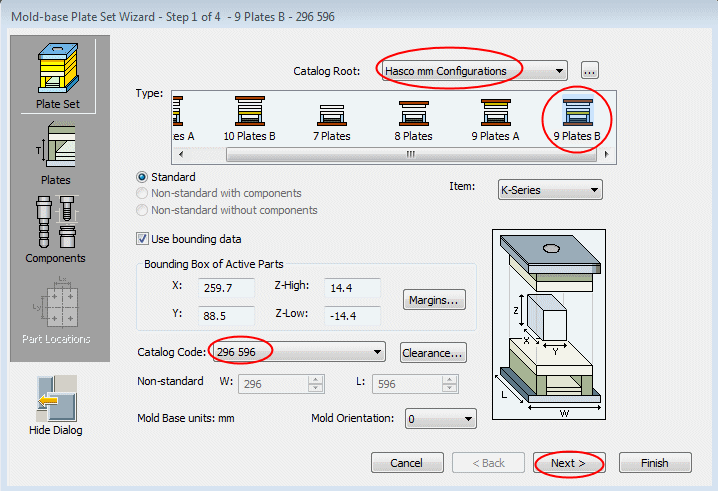Select the 8 Plates type icon
718x491 pixels.
click(413, 118)
